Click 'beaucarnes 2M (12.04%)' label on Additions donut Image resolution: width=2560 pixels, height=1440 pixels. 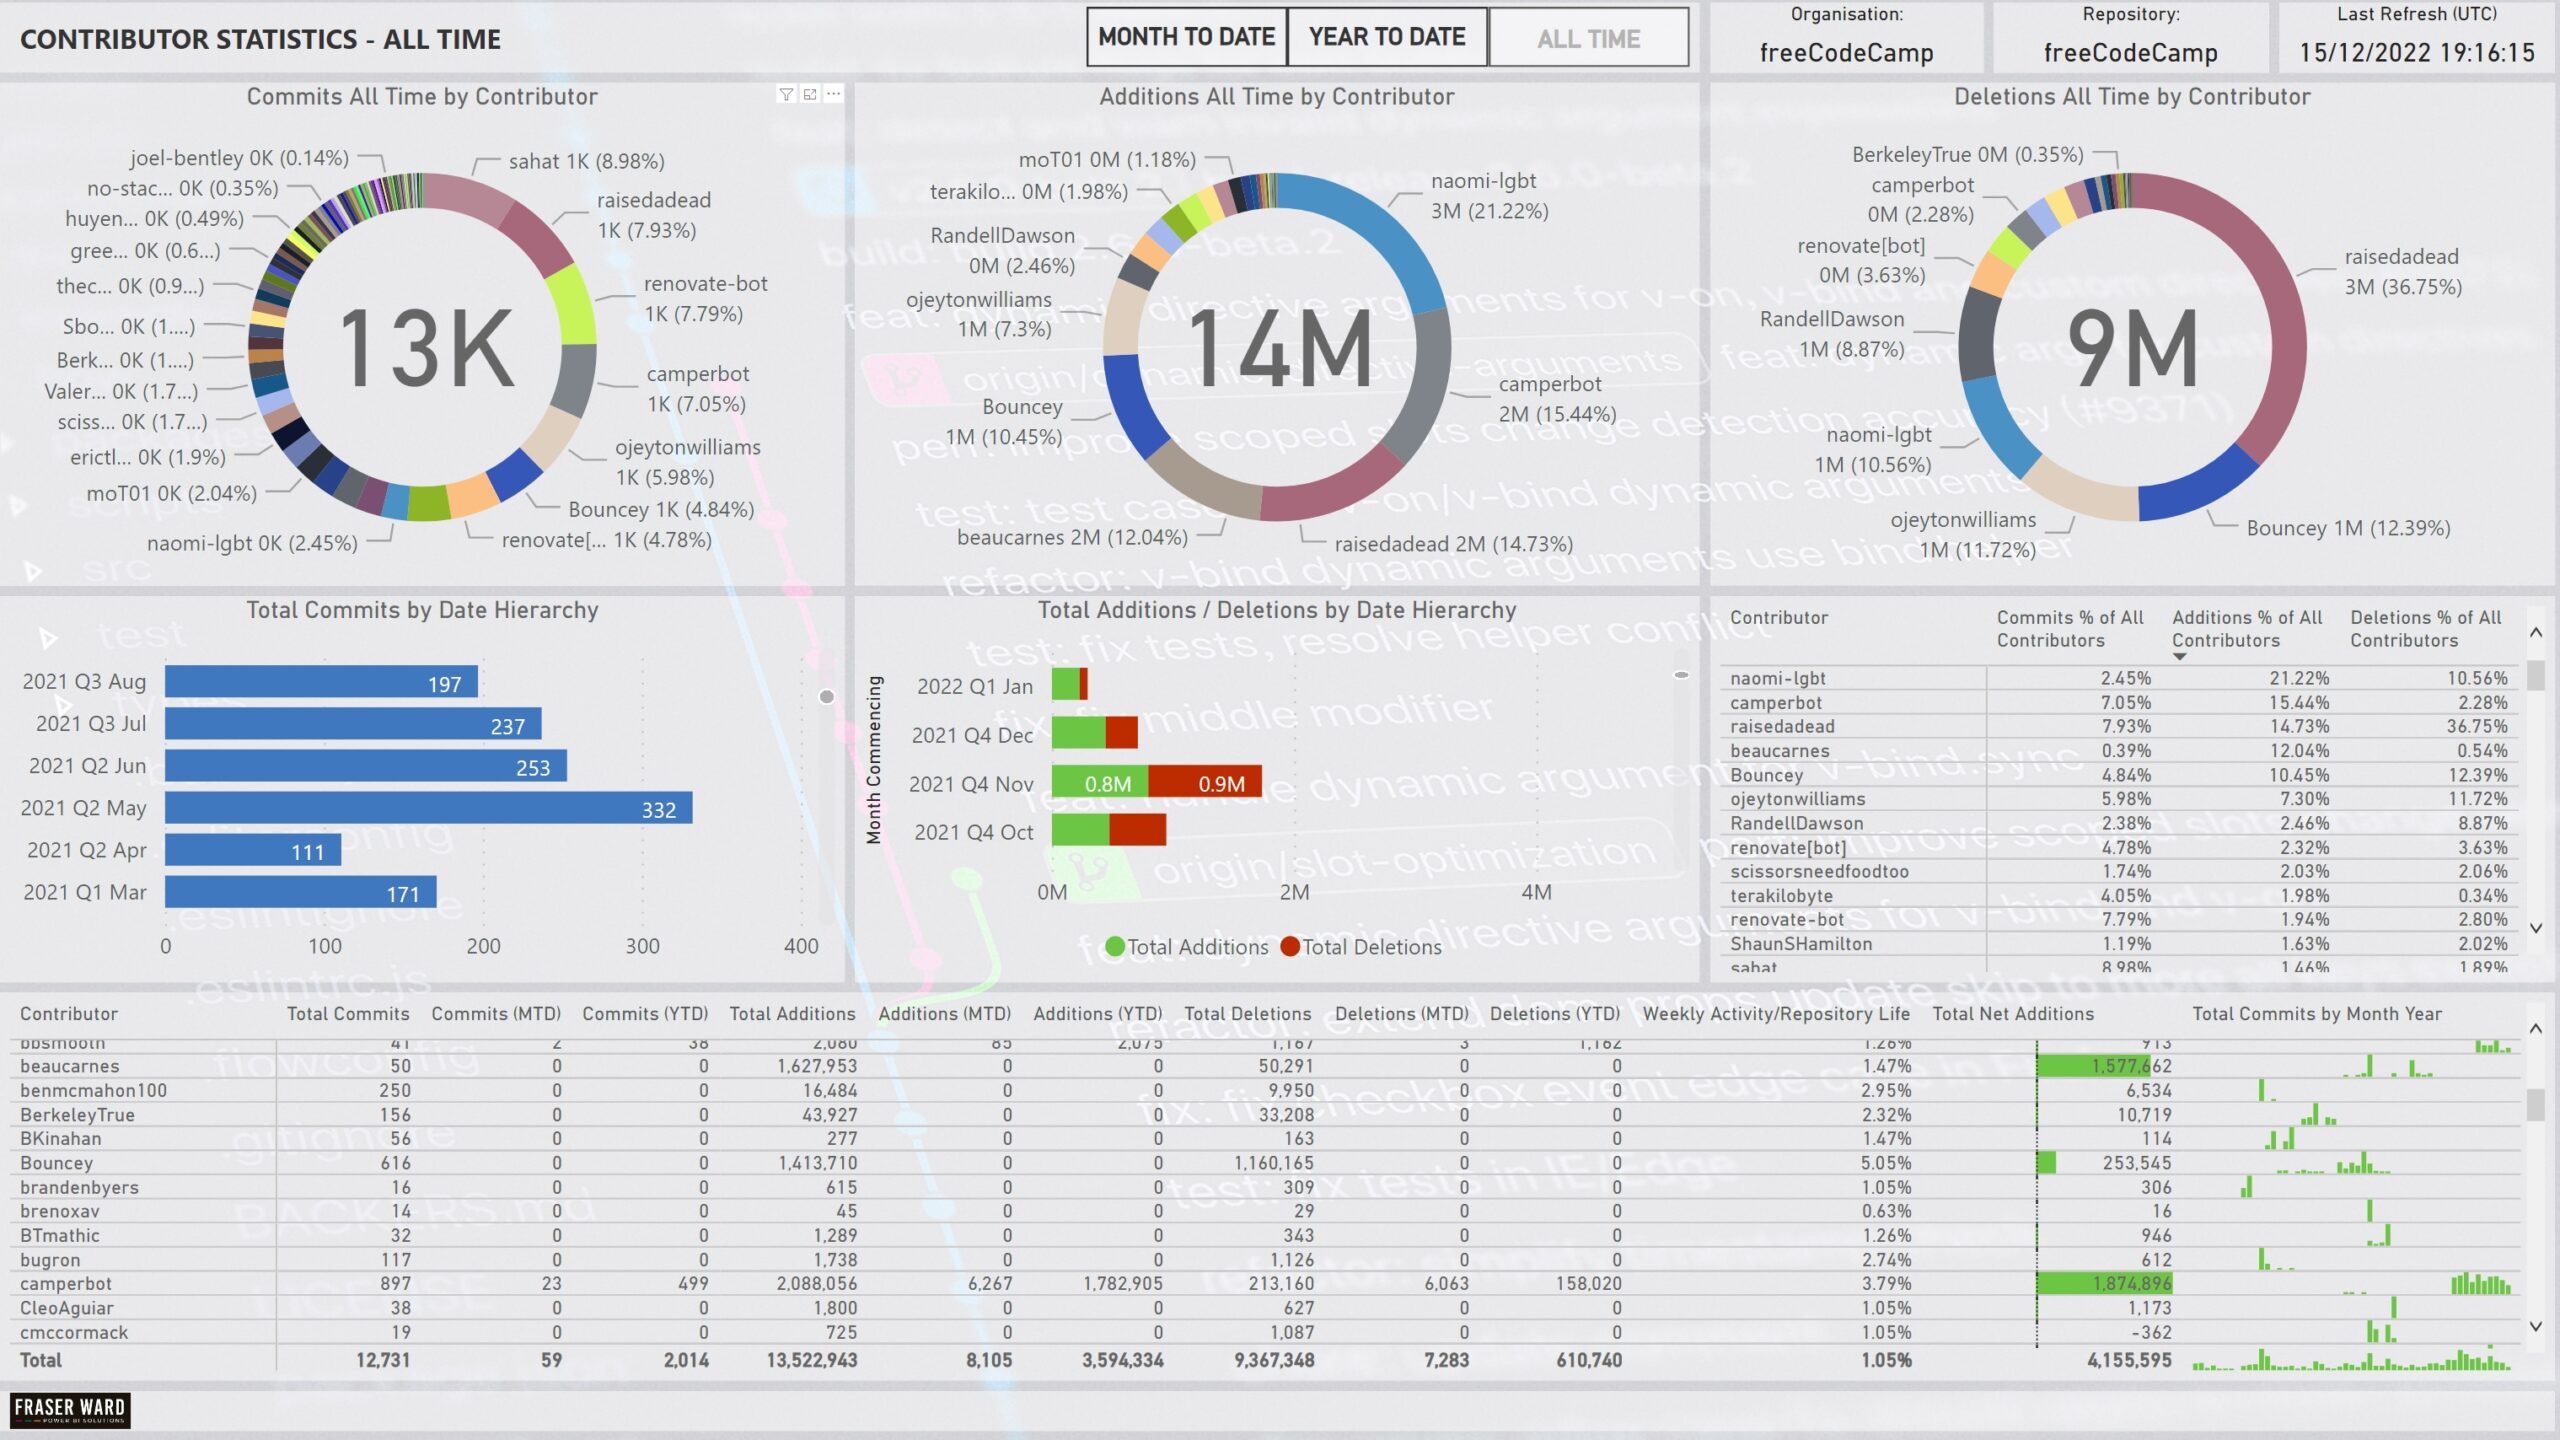click(1072, 537)
